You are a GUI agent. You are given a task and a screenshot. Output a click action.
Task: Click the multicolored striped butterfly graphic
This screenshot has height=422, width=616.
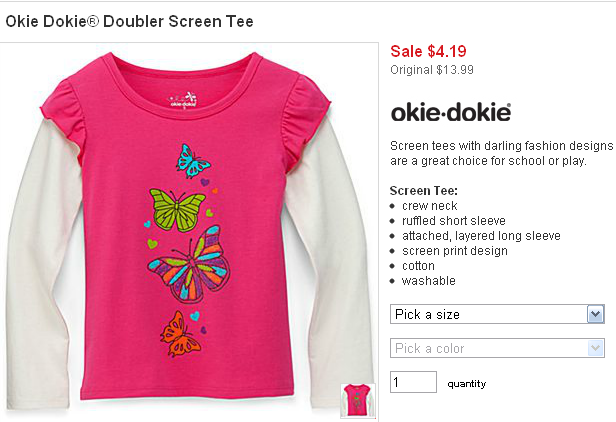pyautogui.click(x=190, y=264)
